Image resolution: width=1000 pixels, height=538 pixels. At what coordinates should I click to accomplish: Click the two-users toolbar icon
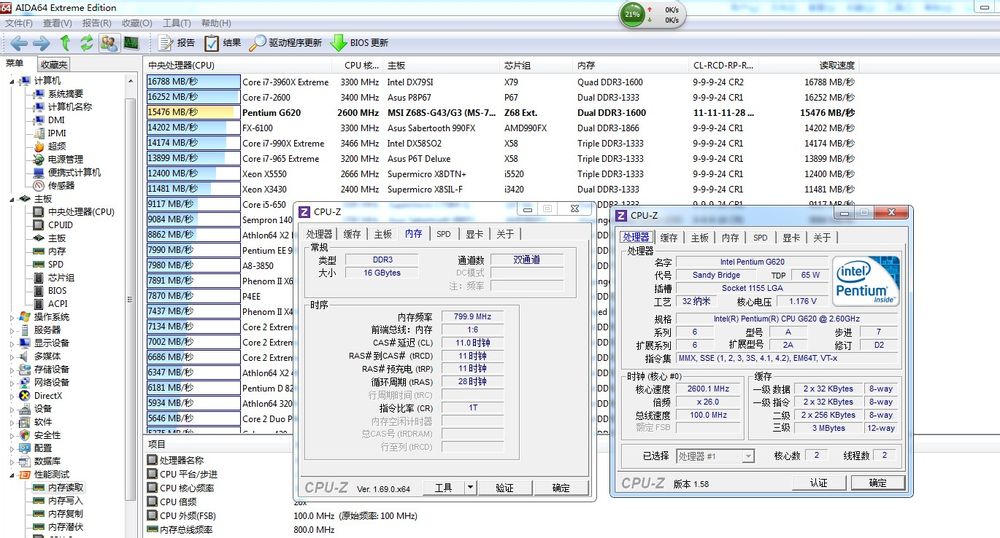click(x=109, y=43)
